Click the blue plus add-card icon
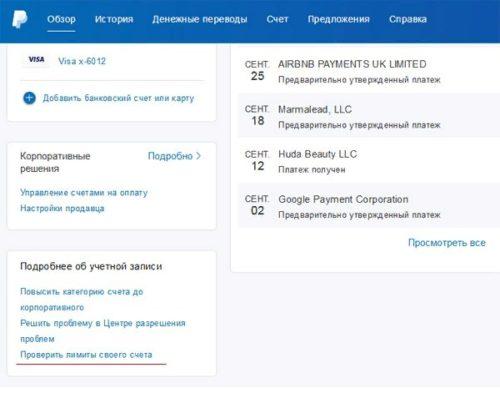The height and width of the screenshot is (393, 500). [x=29, y=98]
